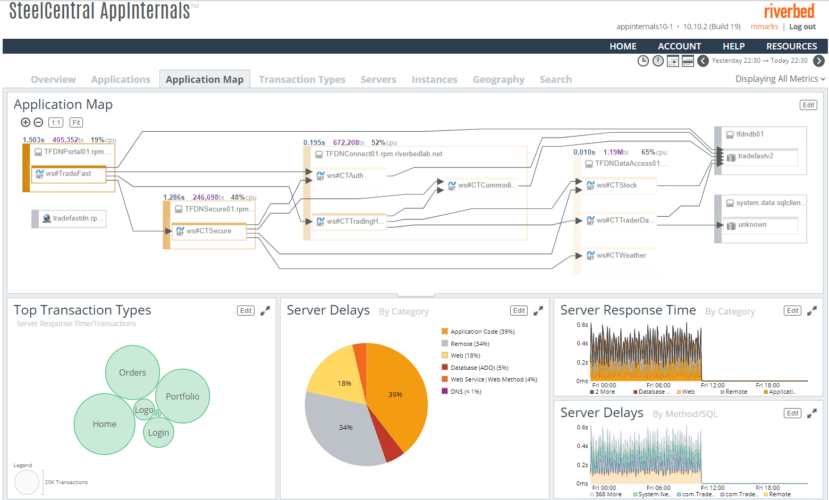This screenshot has height=500, width=829.
Task: Open the ACCOUNT menu
Action: click(679, 47)
